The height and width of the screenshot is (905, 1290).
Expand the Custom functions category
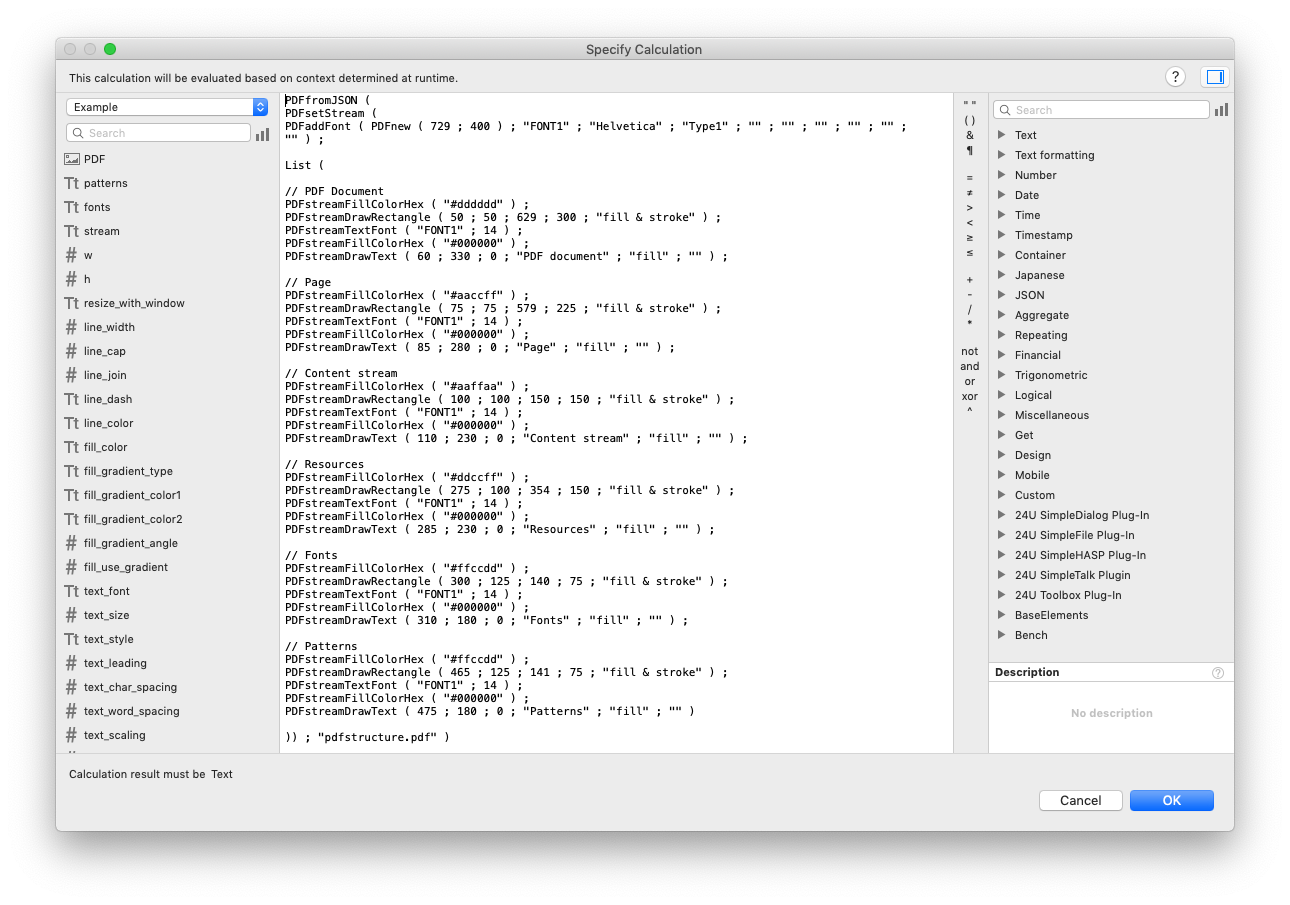pyautogui.click(x=1002, y=495)
